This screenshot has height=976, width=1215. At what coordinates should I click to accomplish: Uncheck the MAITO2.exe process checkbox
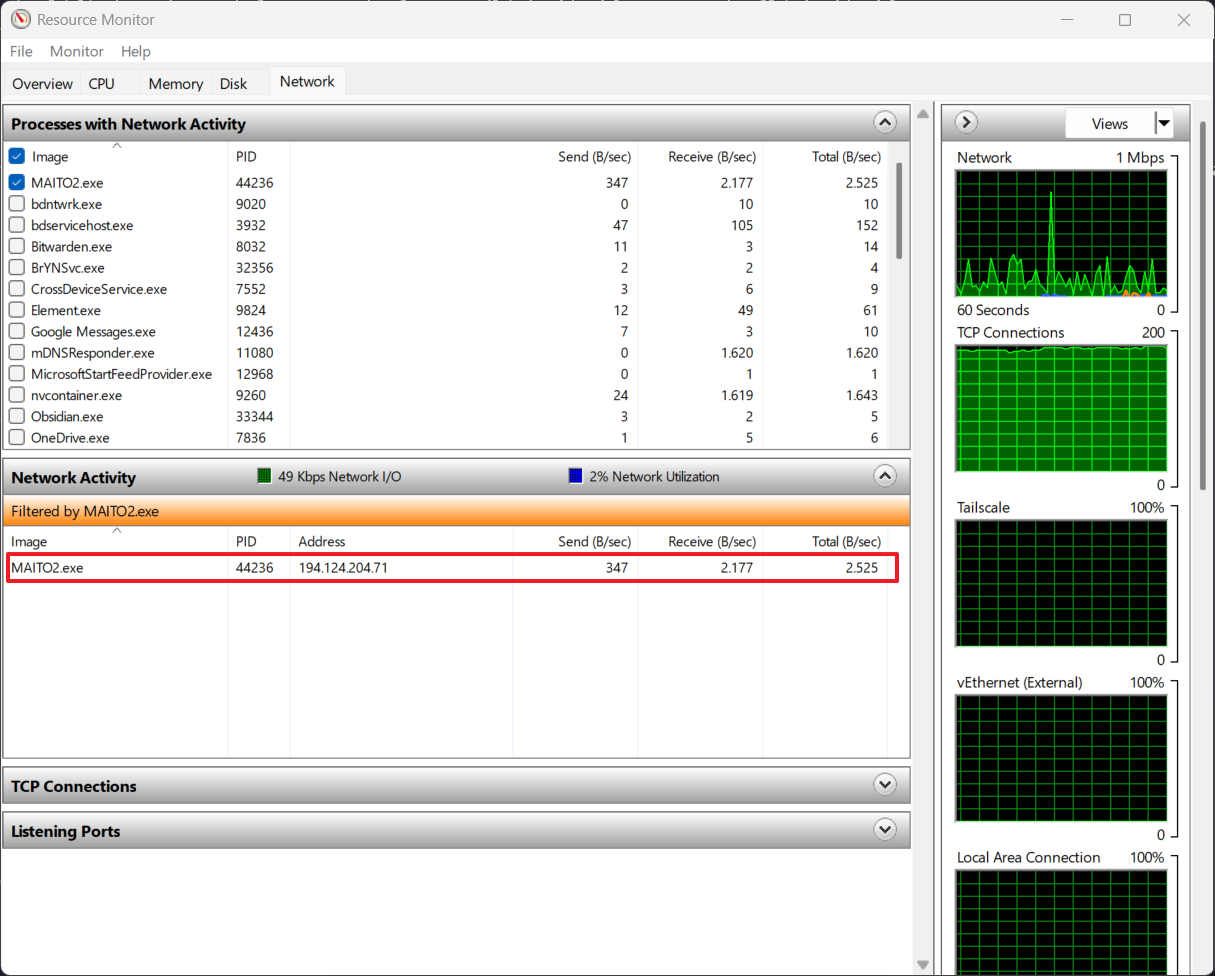[x=16, y=183]
